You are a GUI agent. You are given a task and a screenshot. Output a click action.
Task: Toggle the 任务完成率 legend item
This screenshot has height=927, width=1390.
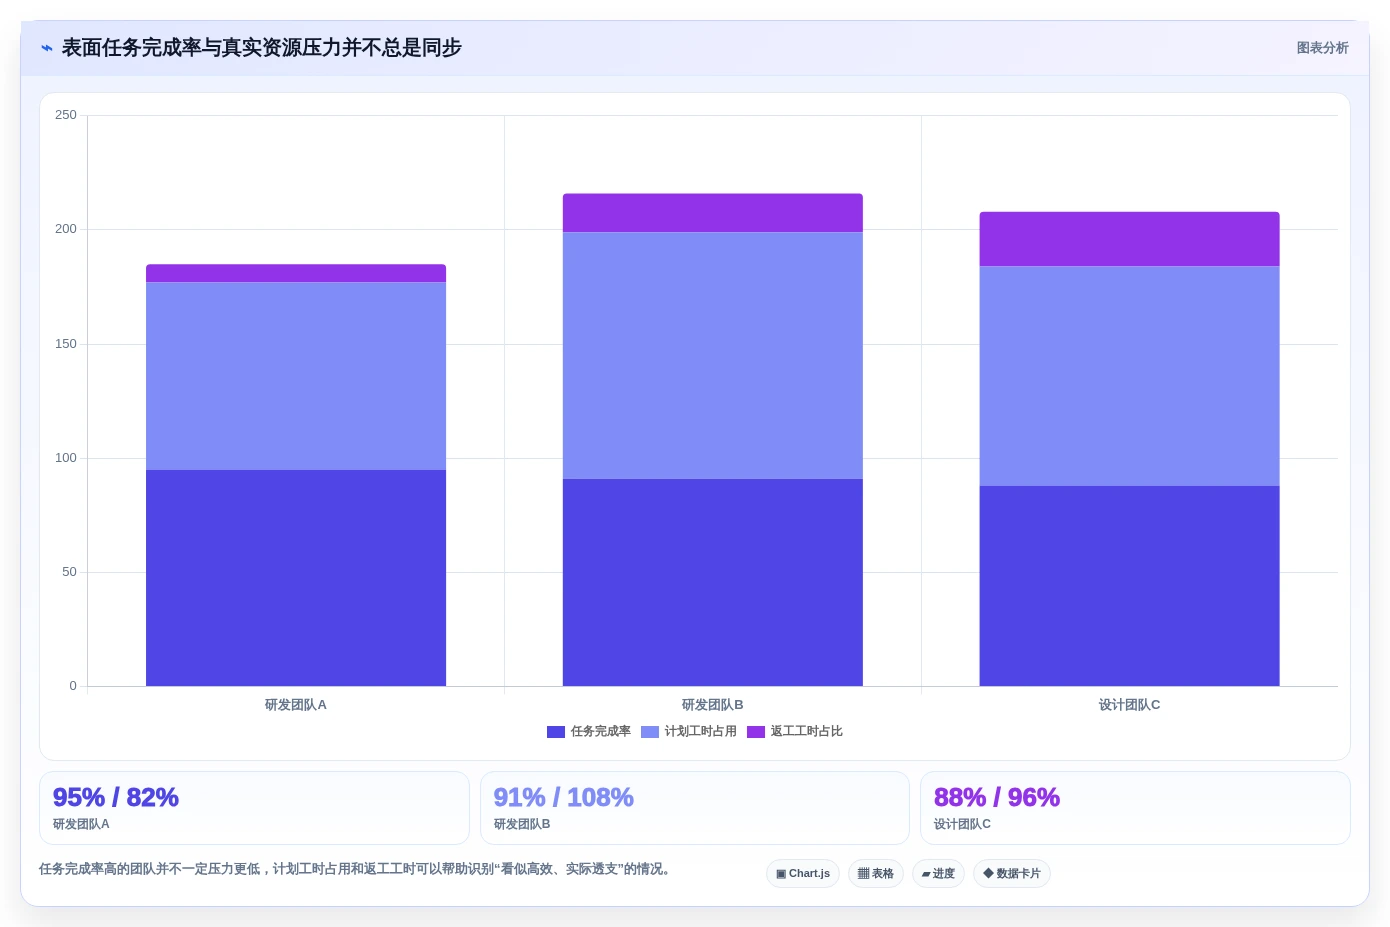click(x=589, y=732)
